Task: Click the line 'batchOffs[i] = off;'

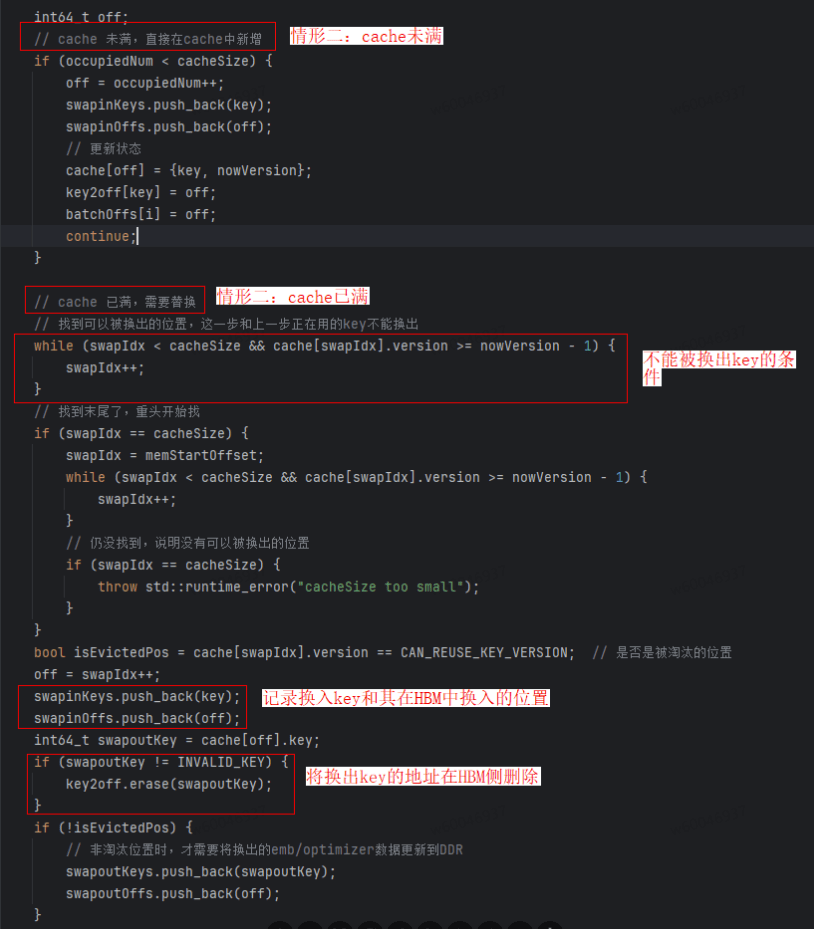Action: 140,214
